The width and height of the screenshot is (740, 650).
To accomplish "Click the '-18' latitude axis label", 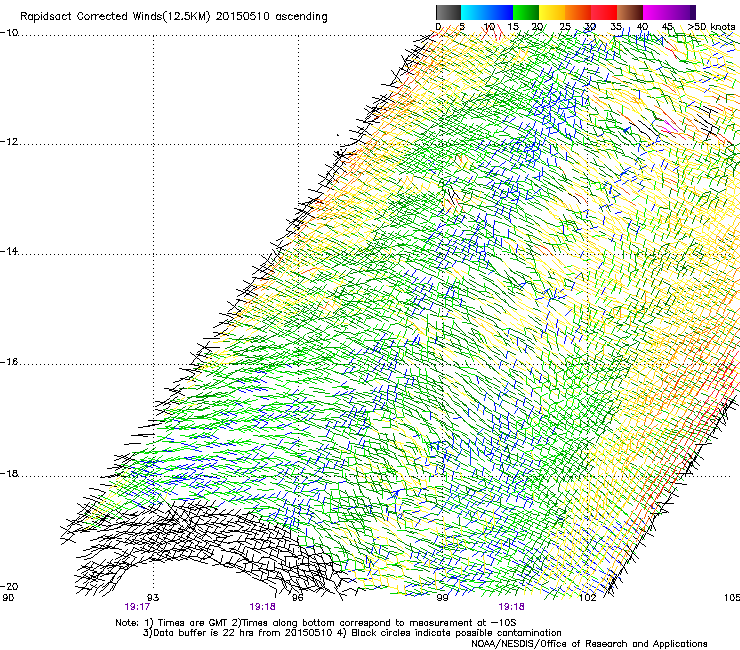I will (x=9, y=473).
